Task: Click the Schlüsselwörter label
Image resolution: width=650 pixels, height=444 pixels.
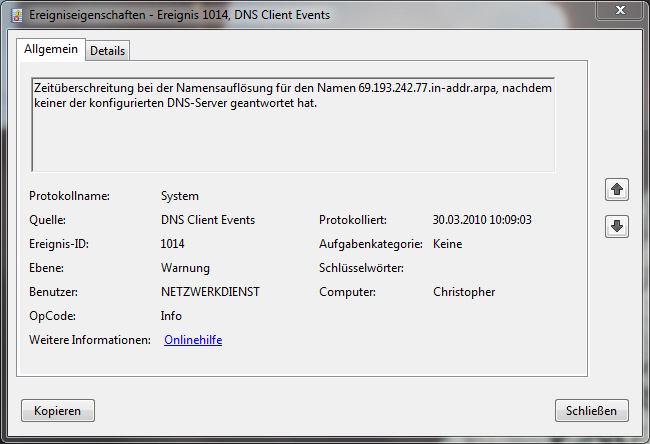Action: coord(361,268)
